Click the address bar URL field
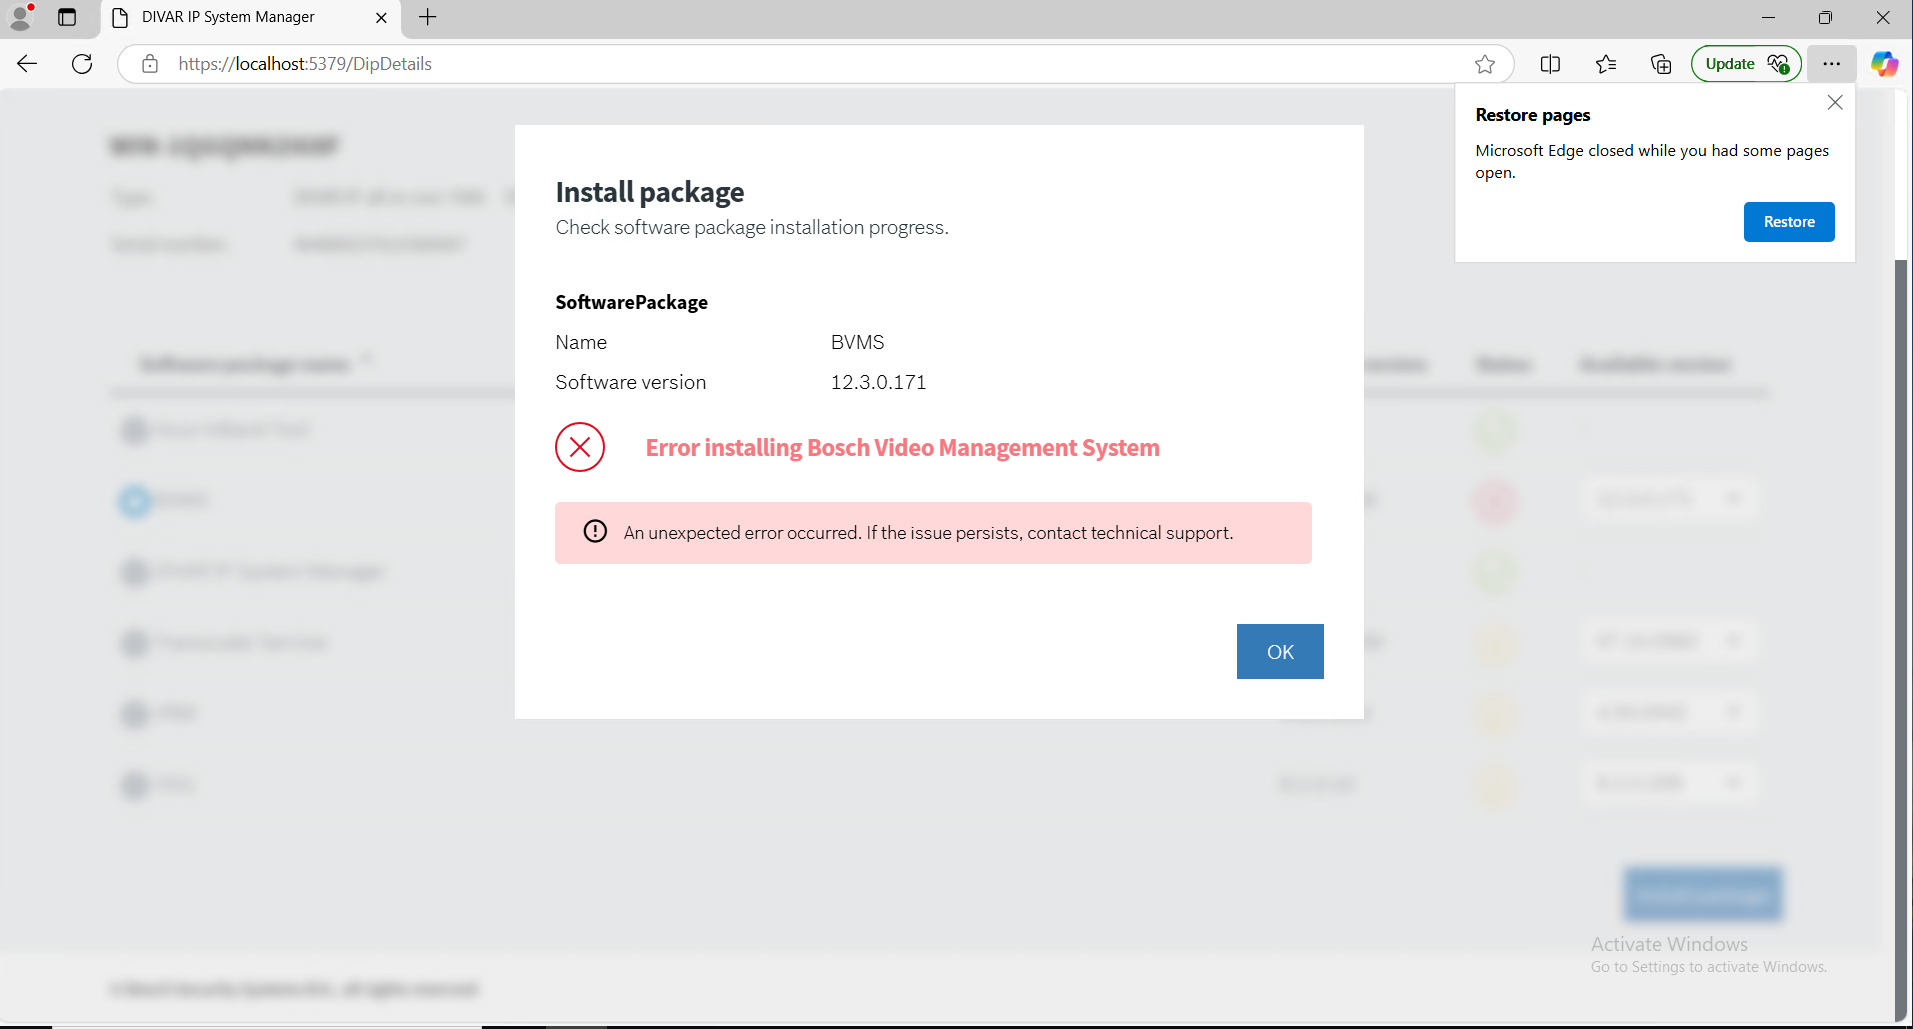1913x1029 pixels. click(800, 64)
